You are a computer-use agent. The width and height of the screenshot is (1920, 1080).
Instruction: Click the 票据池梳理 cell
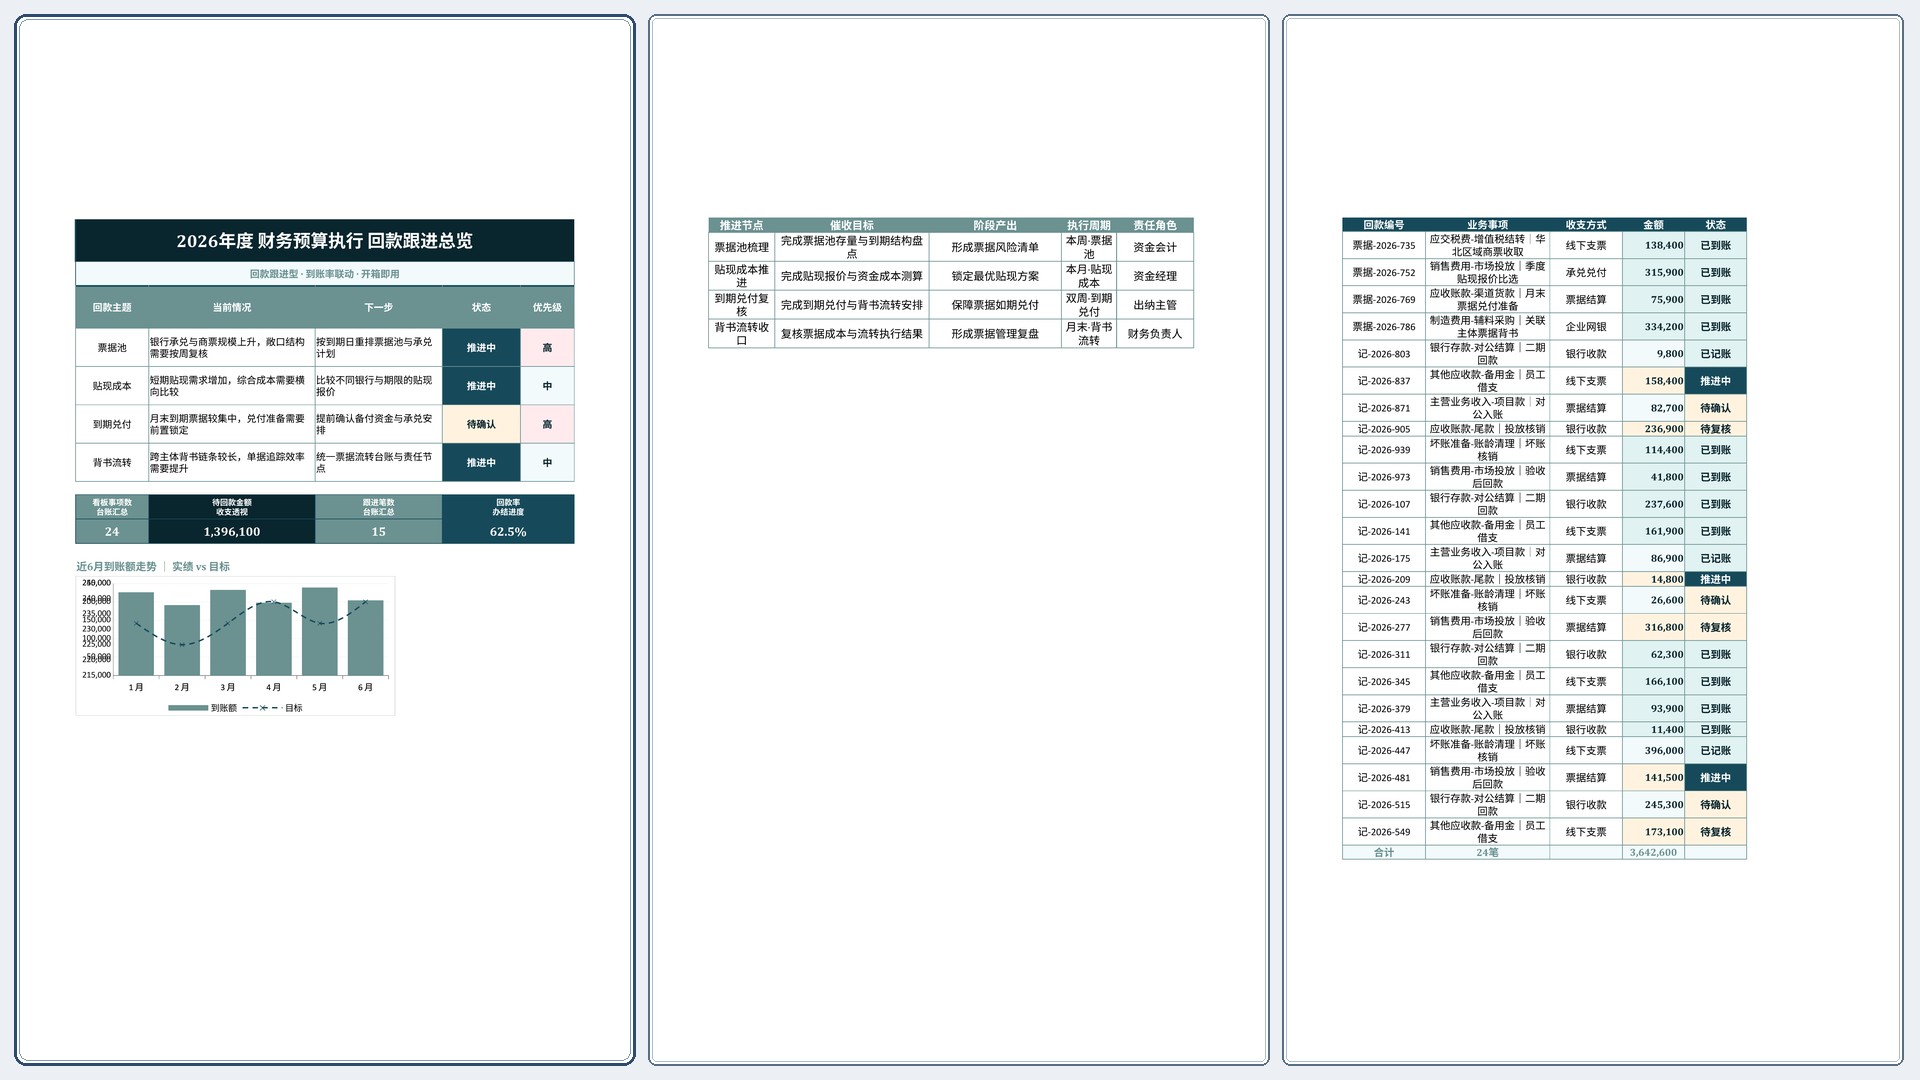[x=741, y=247]
